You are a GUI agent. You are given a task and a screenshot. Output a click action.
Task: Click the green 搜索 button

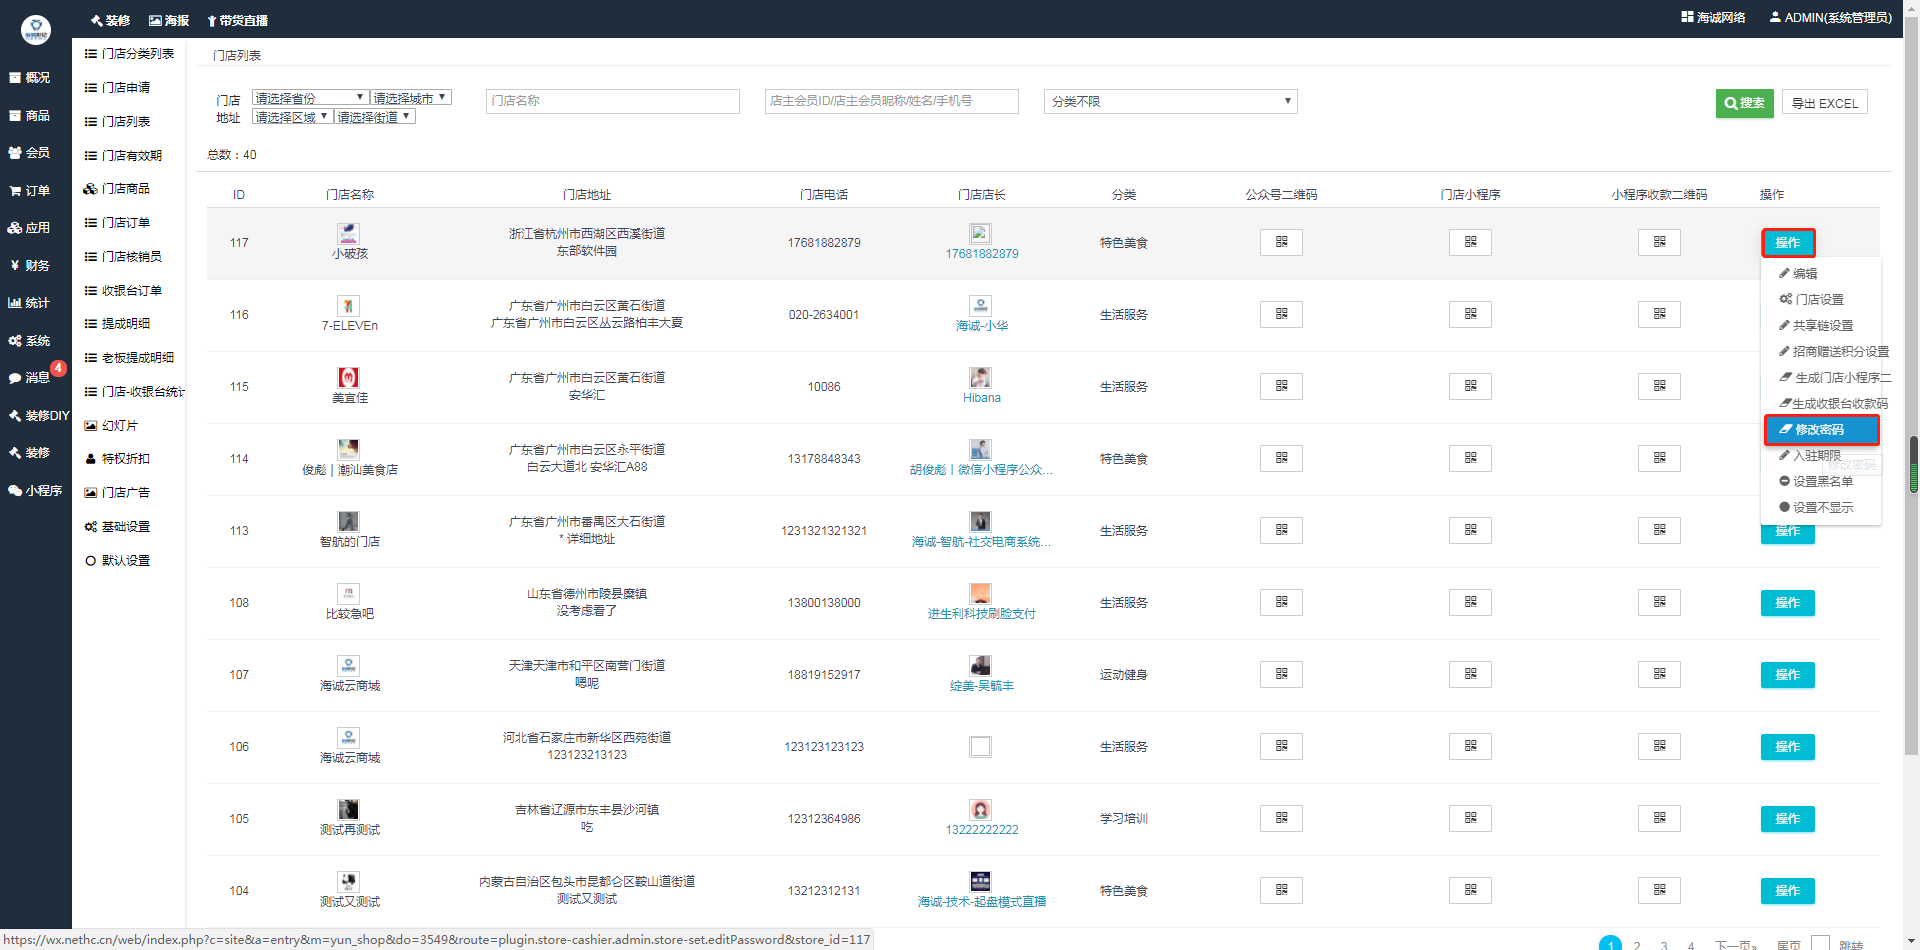(x=1744, y=103)
